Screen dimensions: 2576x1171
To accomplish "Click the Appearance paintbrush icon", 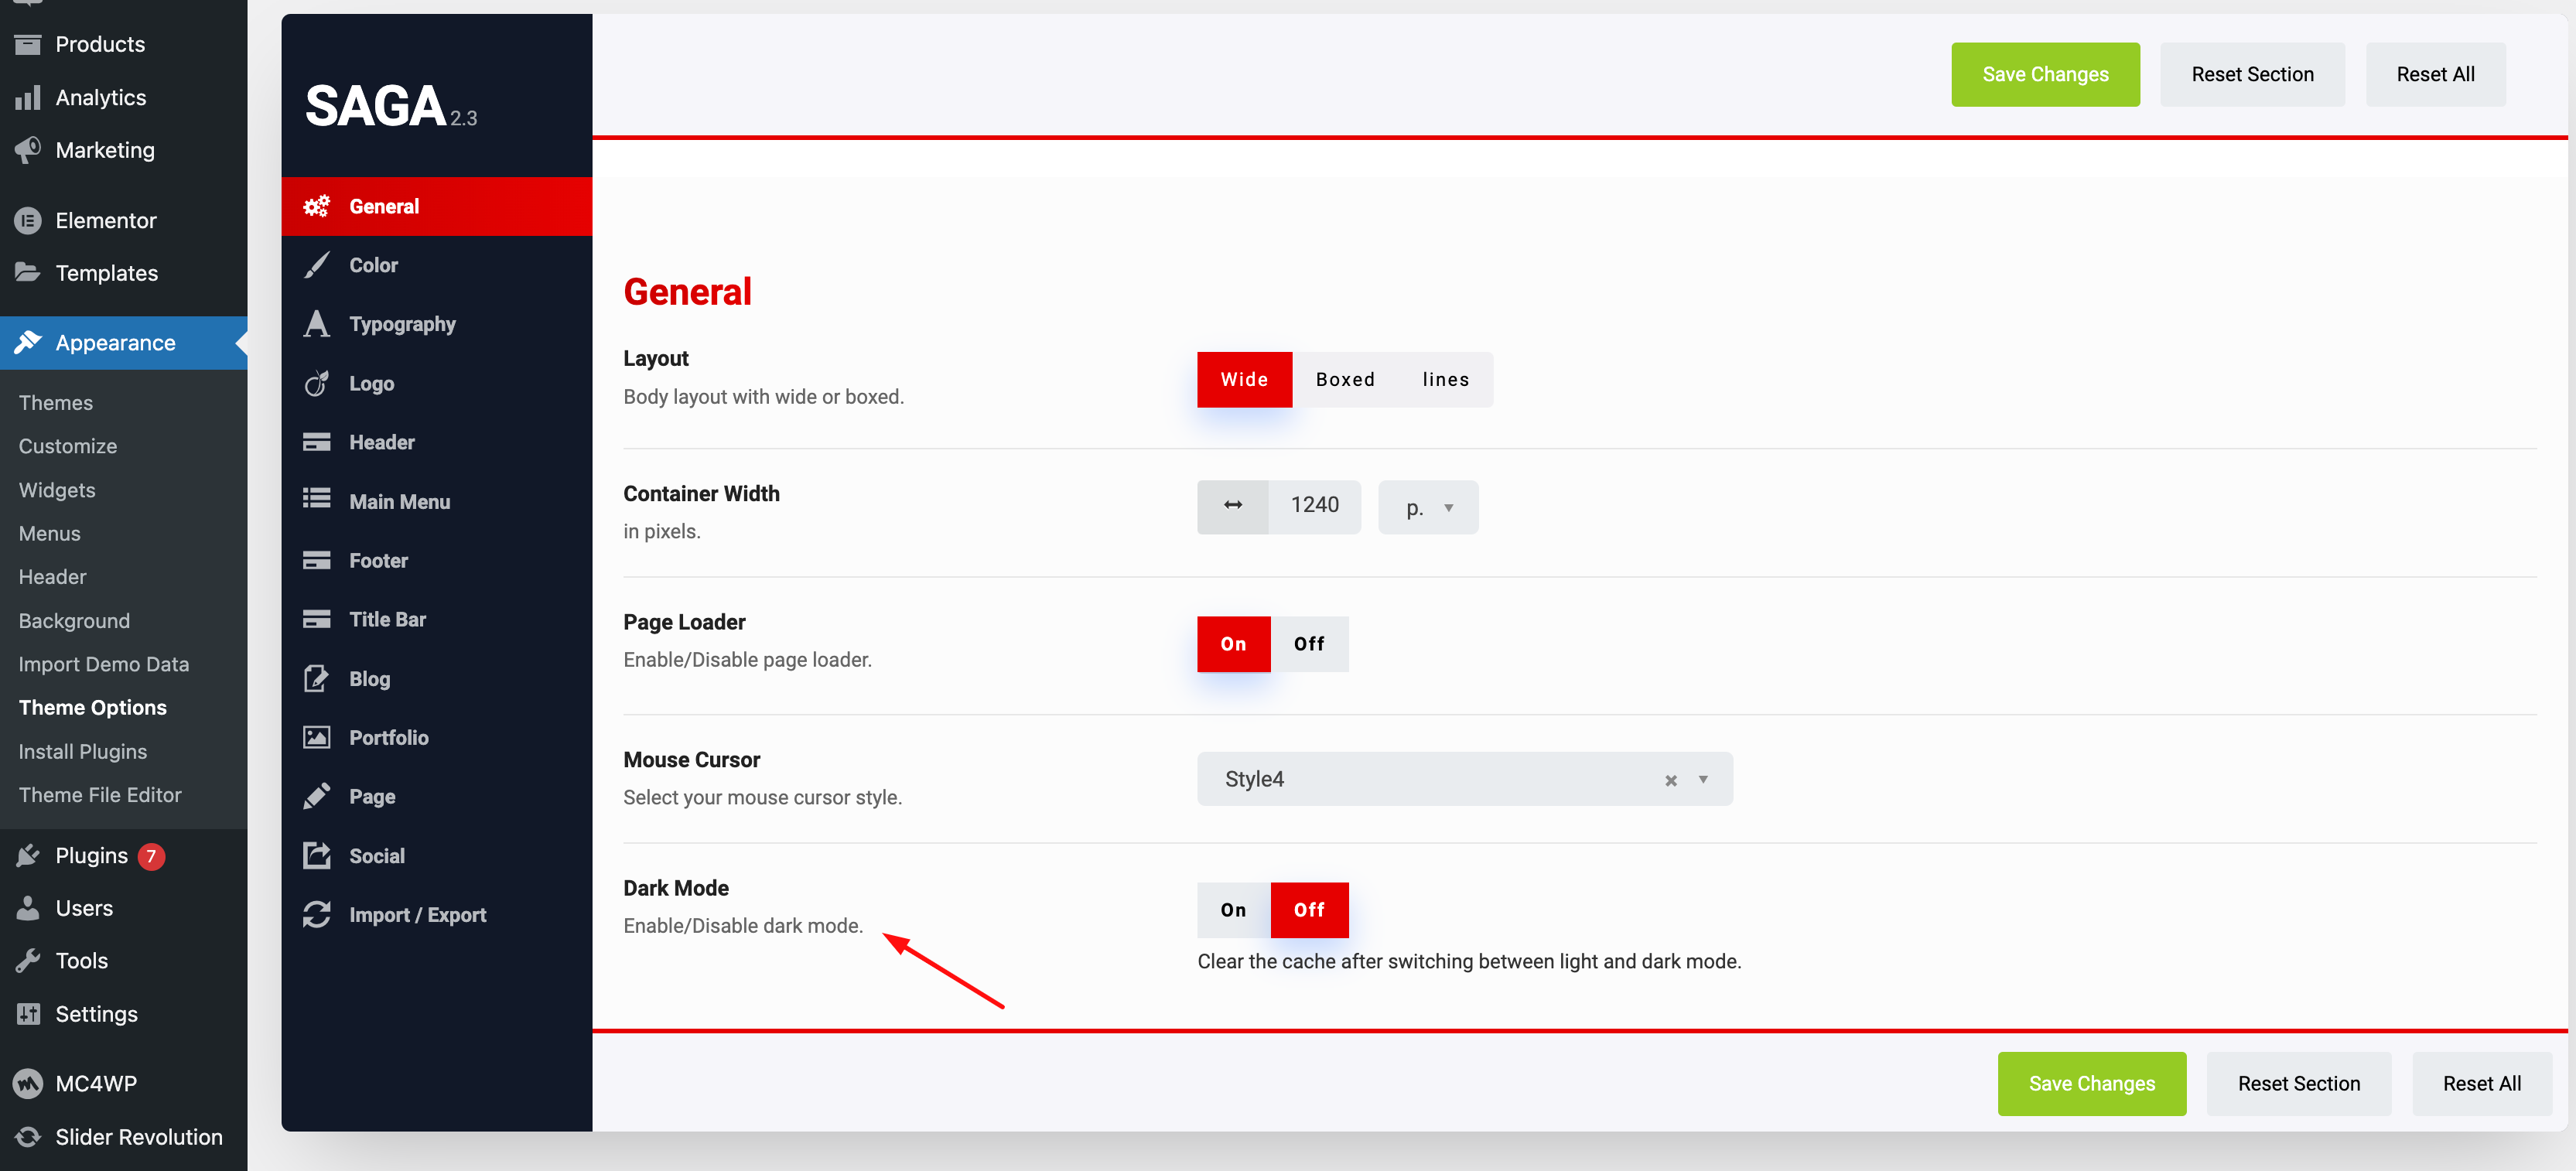I will (x=28, y=342).
